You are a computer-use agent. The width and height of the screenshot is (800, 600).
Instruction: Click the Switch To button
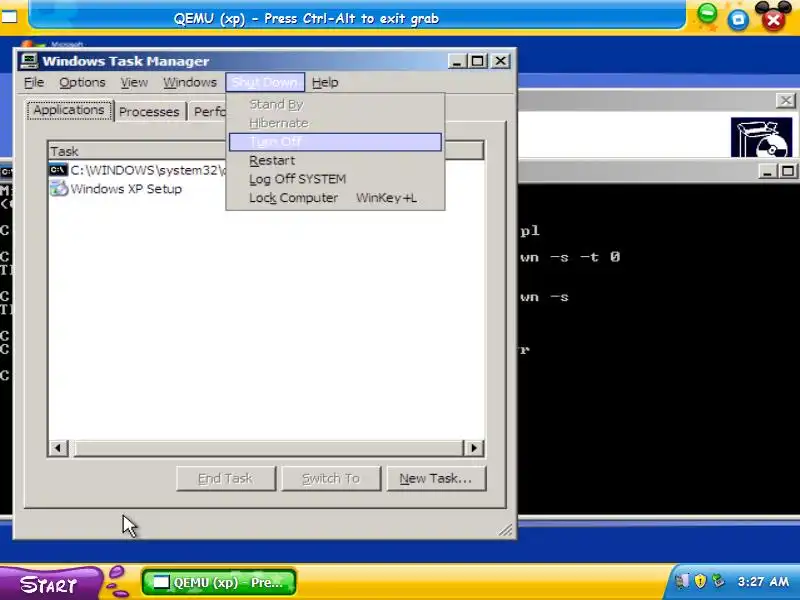tap(331, 479)
